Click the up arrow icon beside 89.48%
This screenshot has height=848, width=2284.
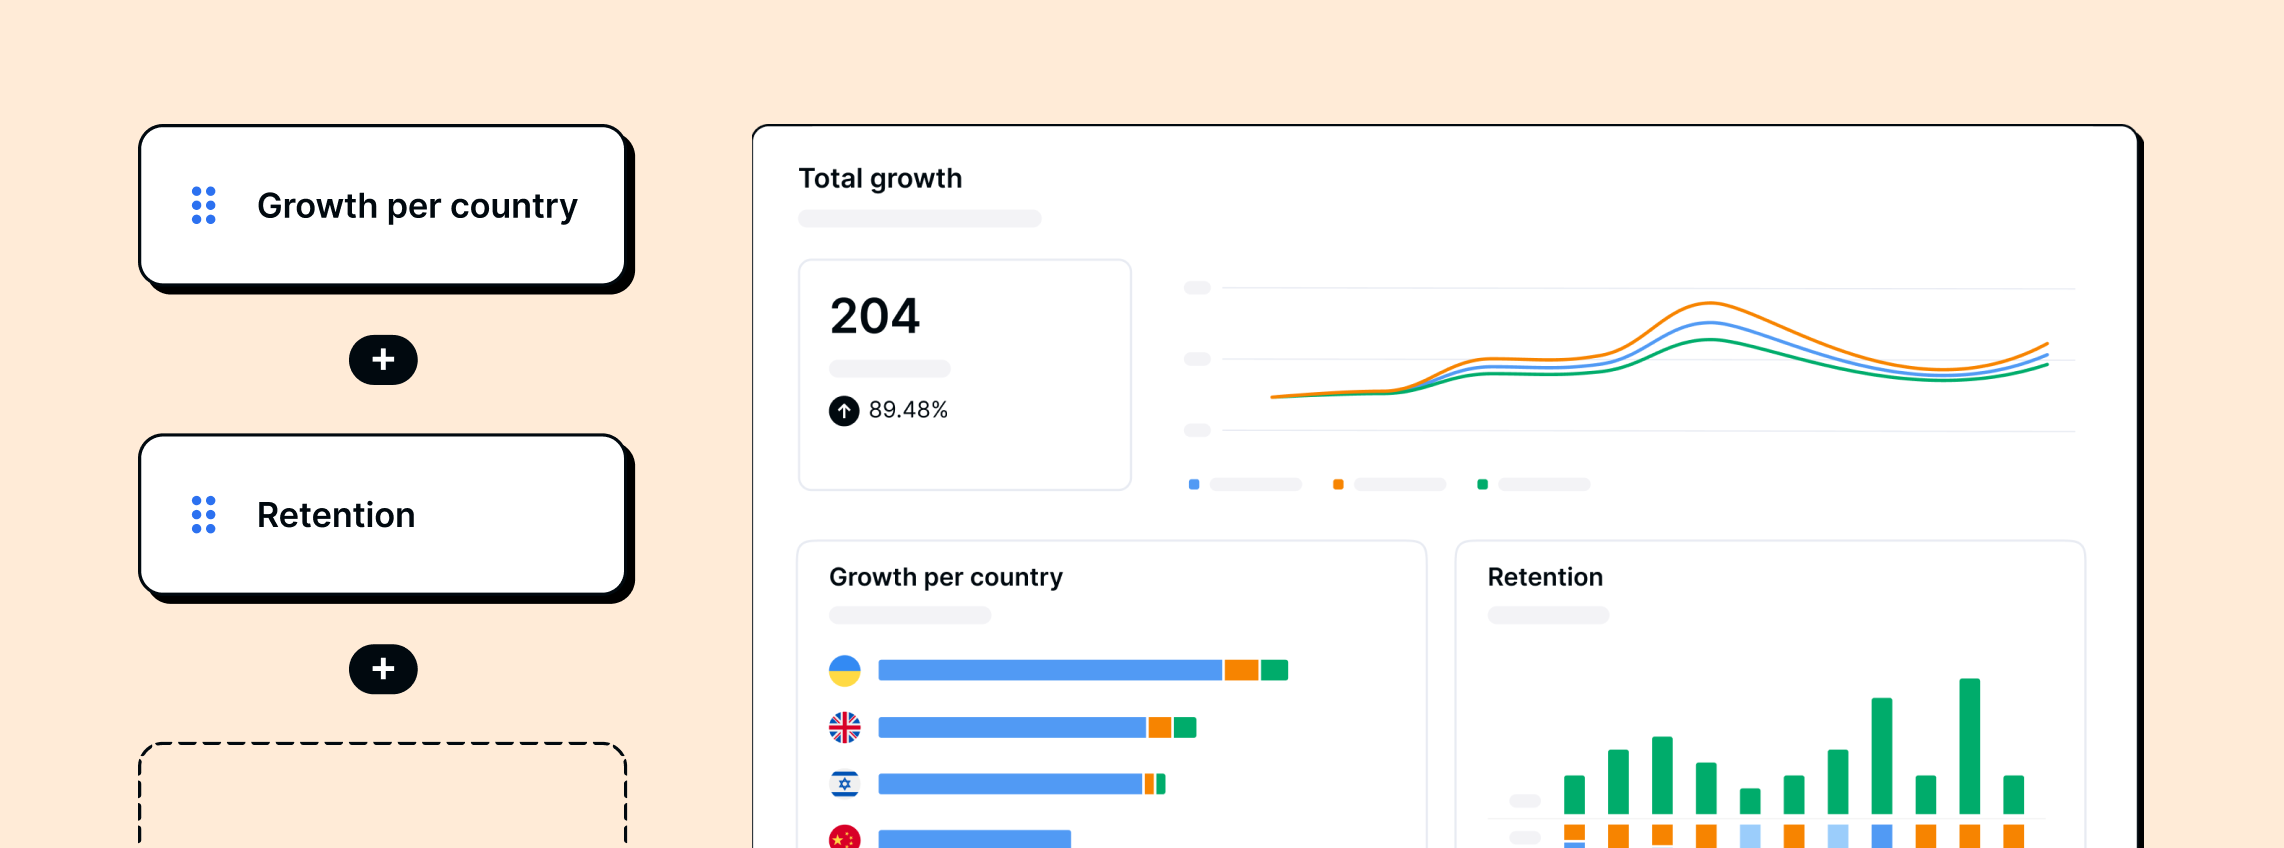coord(844,410)
